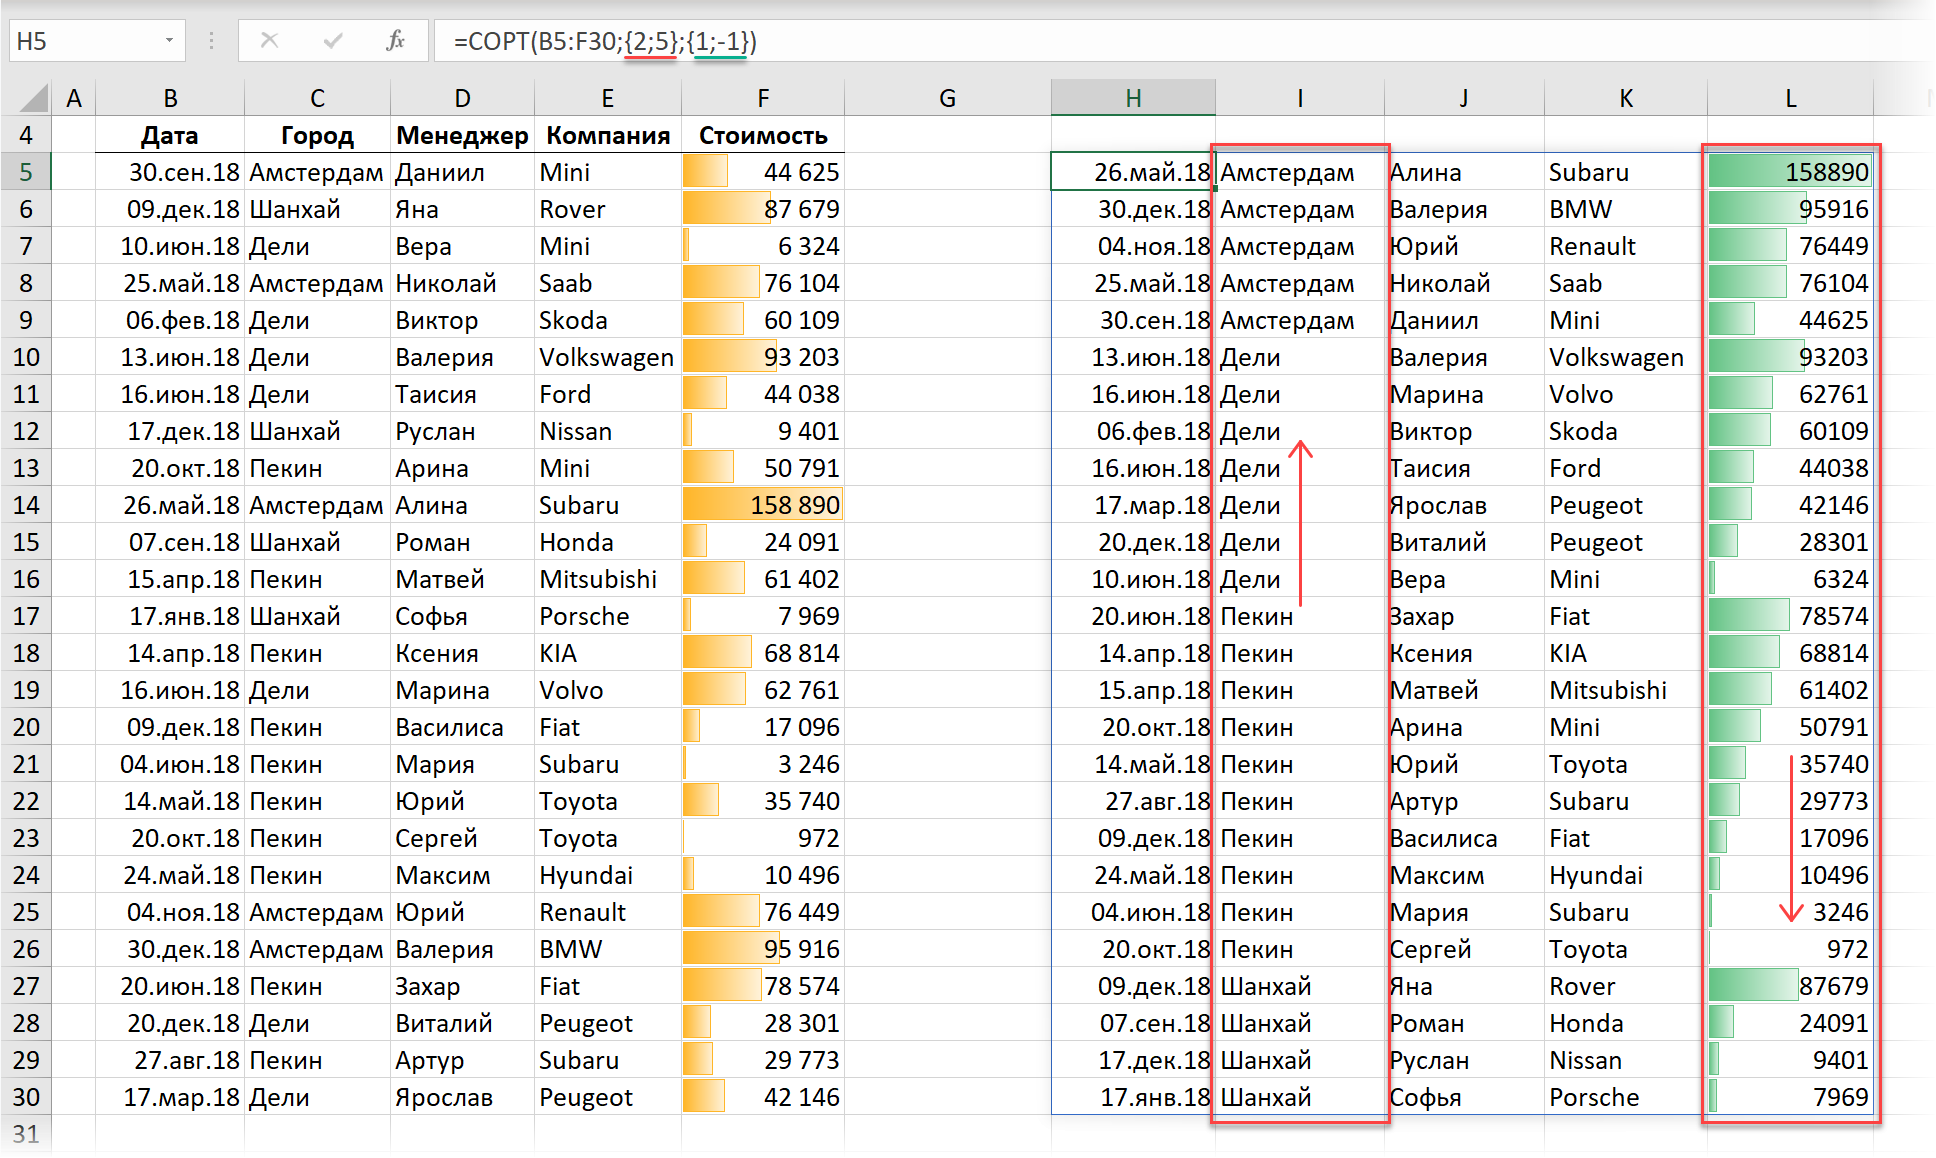
Task: Click 'Rover' in column K
Action: coord(1626,986)
